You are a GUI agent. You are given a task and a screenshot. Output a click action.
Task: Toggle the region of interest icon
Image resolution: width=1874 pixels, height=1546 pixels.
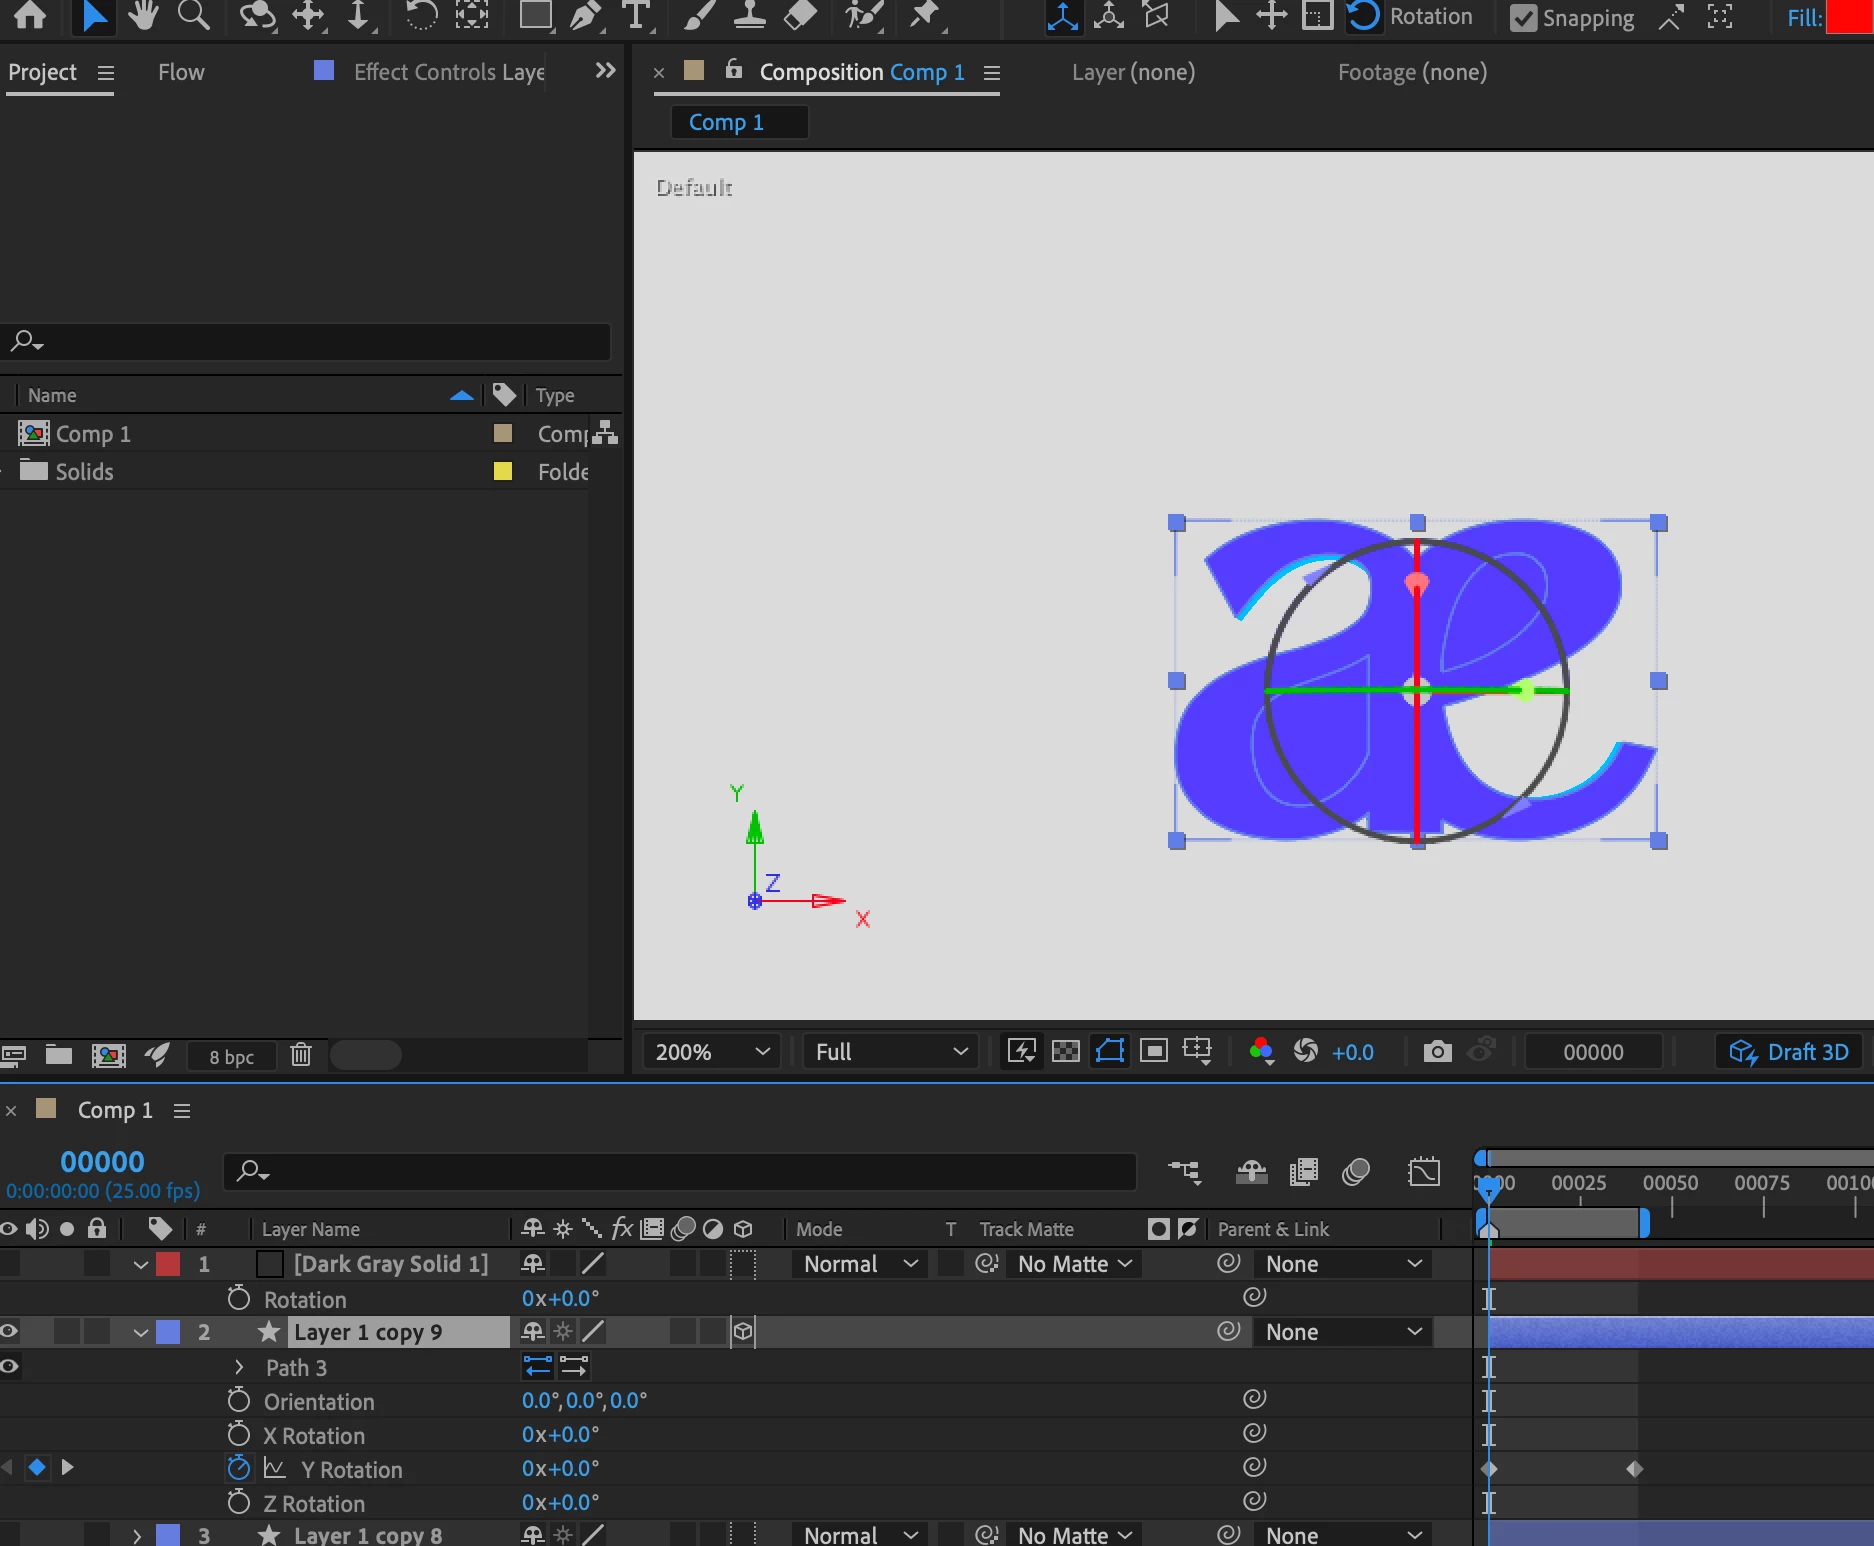(x=1154, y=1051)
